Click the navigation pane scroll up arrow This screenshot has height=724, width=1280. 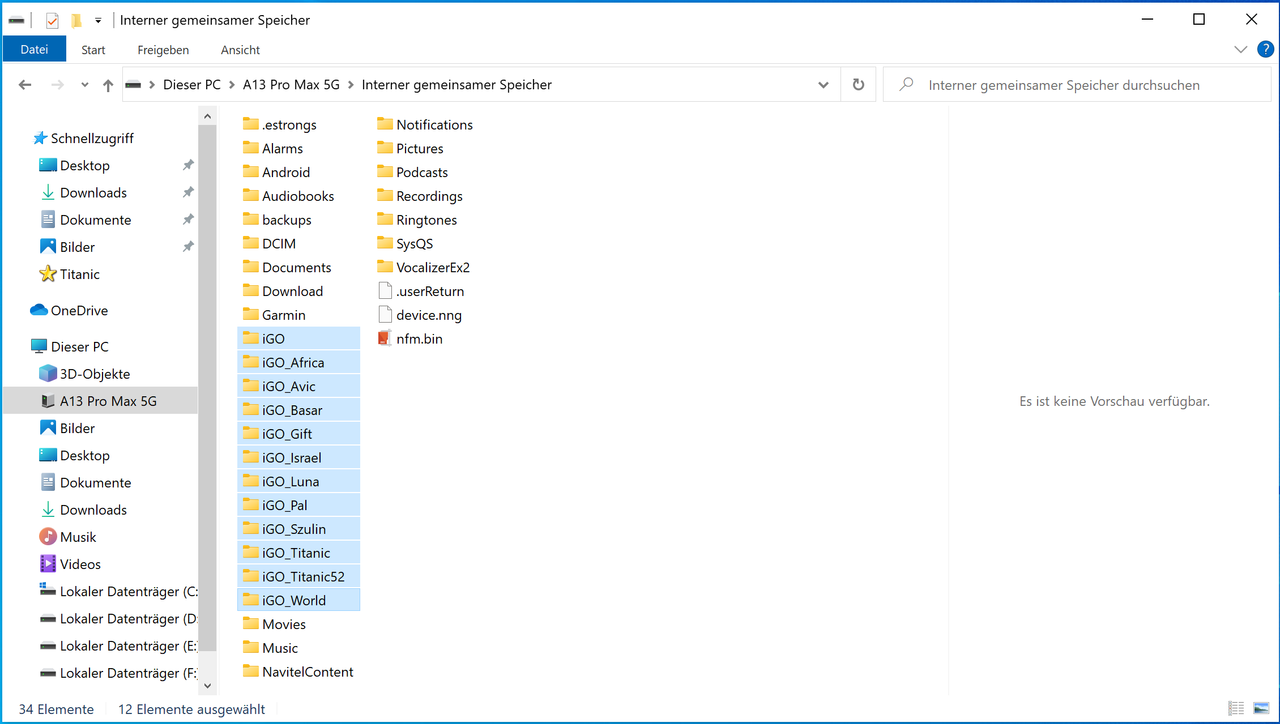208,116
